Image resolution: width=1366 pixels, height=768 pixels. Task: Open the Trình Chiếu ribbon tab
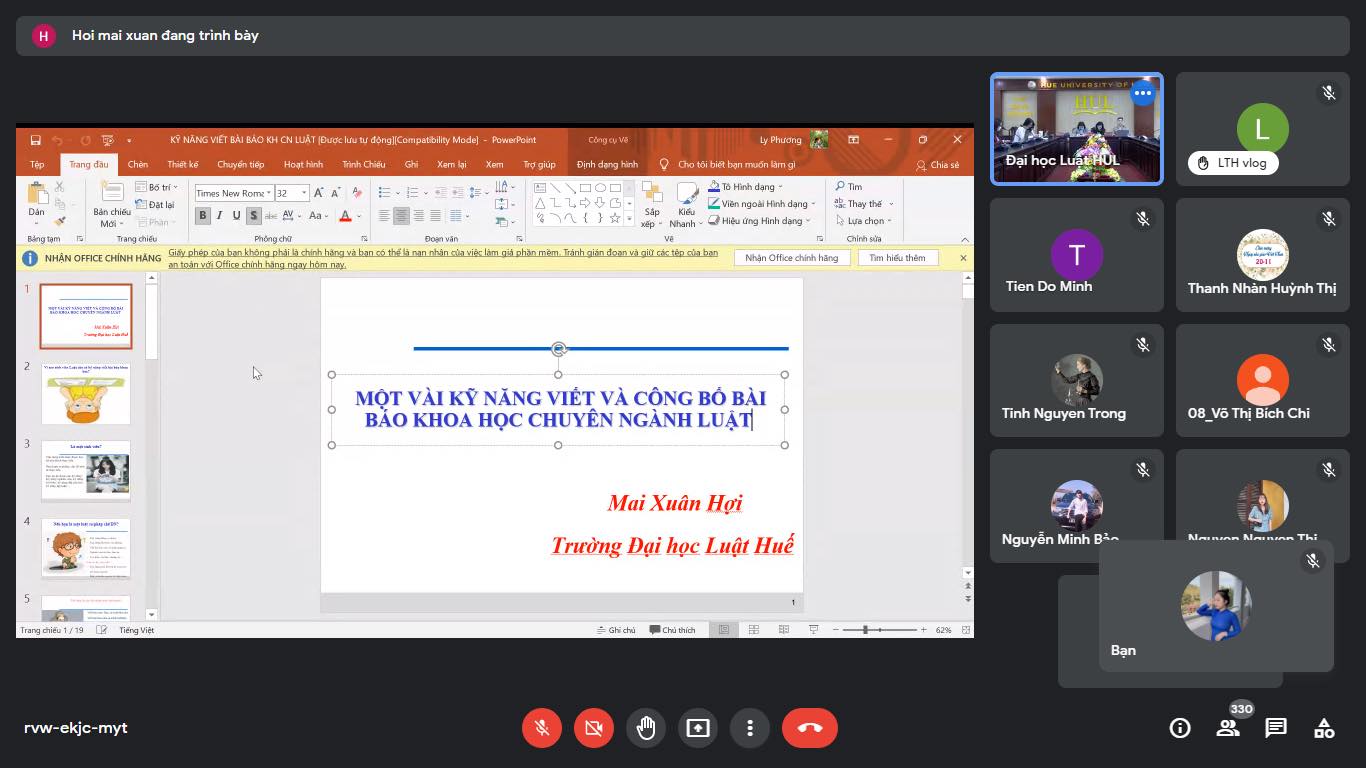363,164
